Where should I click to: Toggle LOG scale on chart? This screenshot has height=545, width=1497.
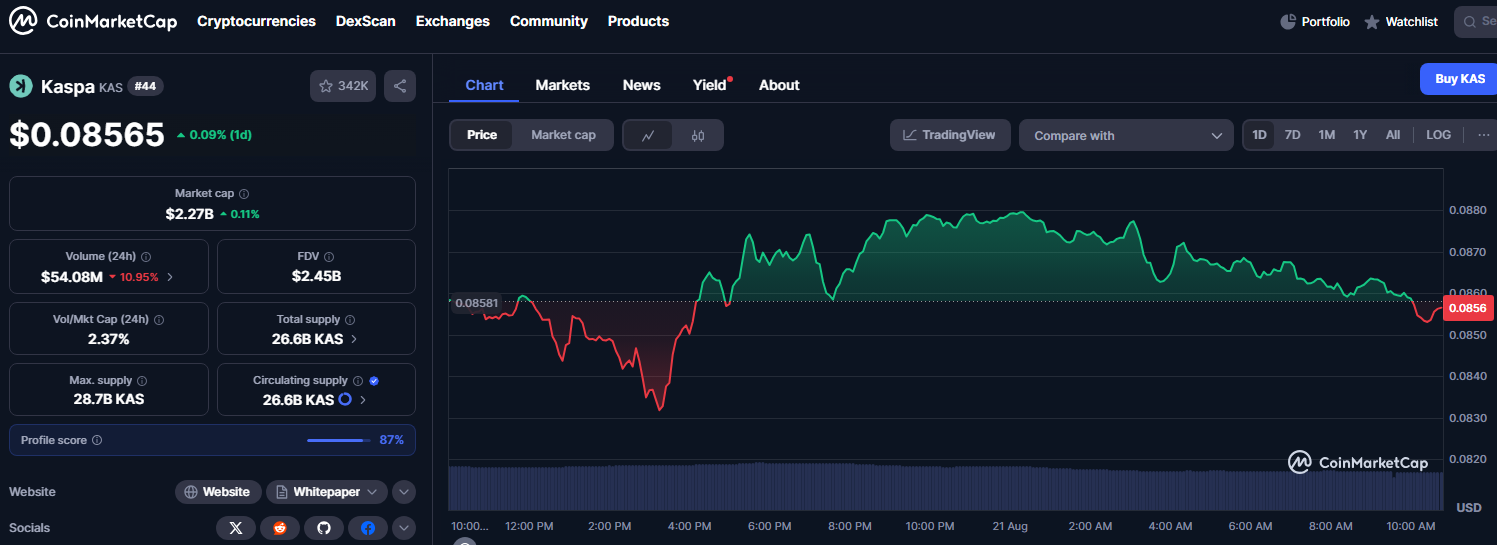1438,135
